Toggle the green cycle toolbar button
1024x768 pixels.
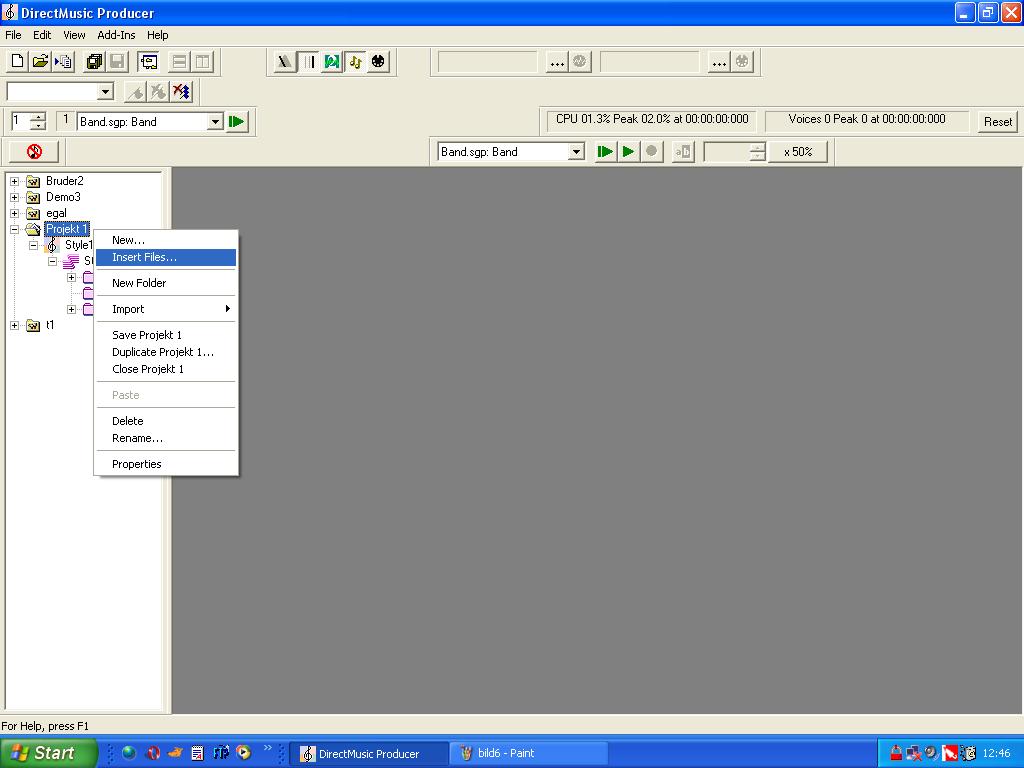click(332, 62)
